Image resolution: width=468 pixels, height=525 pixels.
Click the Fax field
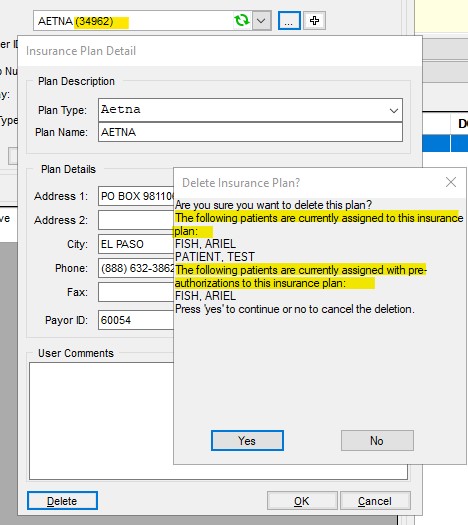136,292
